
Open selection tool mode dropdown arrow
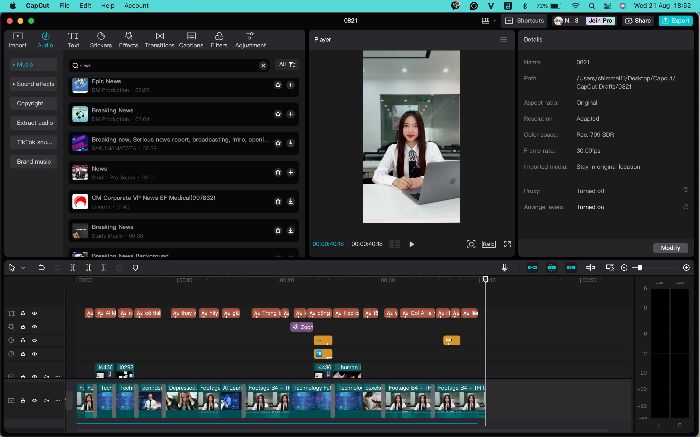(23, 268)
